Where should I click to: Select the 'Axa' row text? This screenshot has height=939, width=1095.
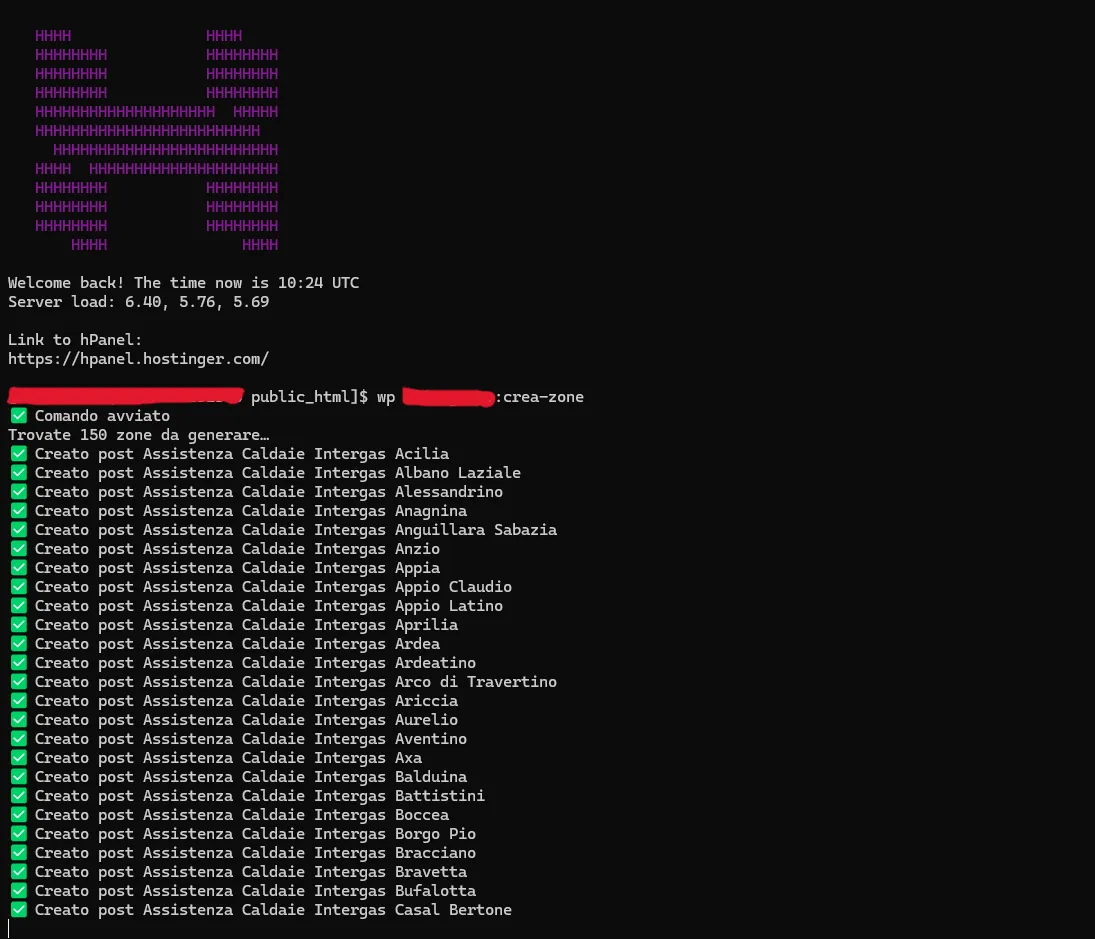[x=228, y=758]
